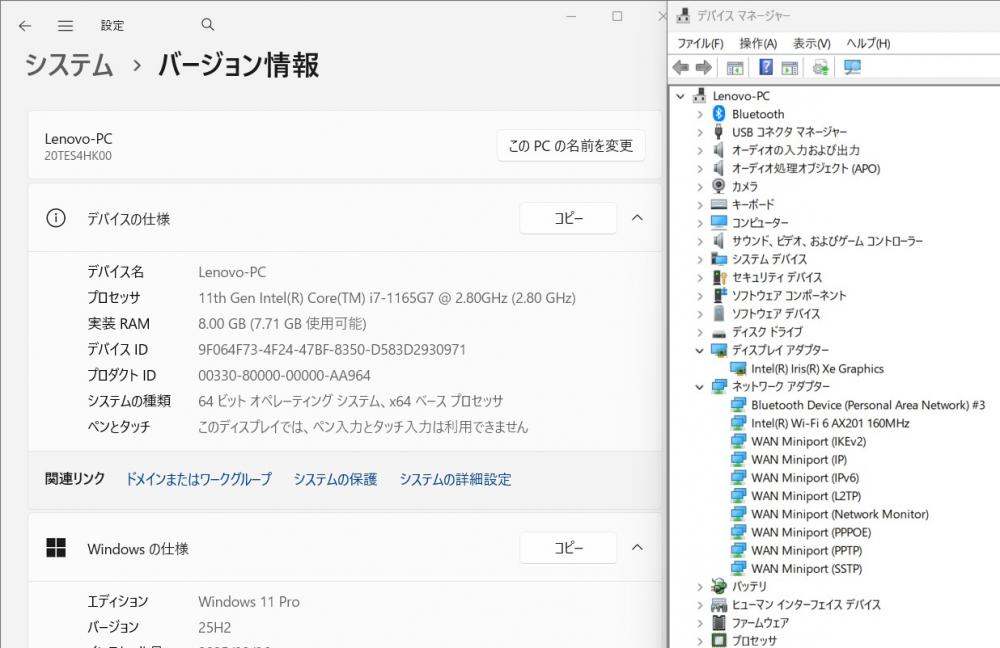Click the Settings search magnifier icon
Image resolution: width=1000 pixels, height=648 pixels.
pyautogui.click(x=208, y=25)
